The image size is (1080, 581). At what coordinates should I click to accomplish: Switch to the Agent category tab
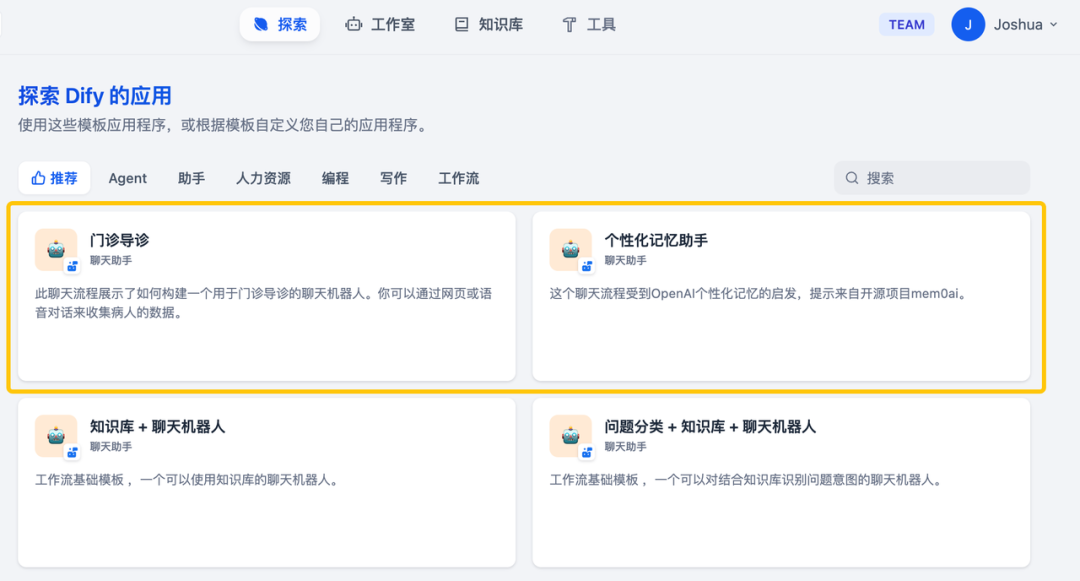click(x=127, y=177)
